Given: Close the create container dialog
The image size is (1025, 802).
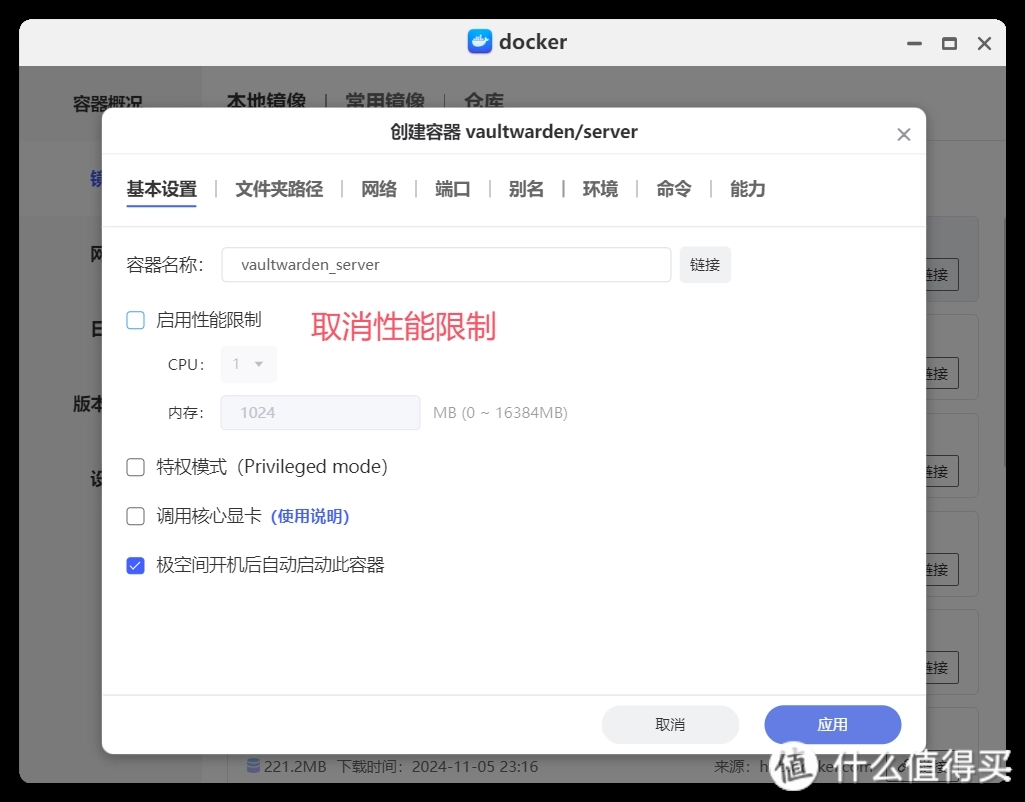Looking at the screenshot, I should [903, 134].
